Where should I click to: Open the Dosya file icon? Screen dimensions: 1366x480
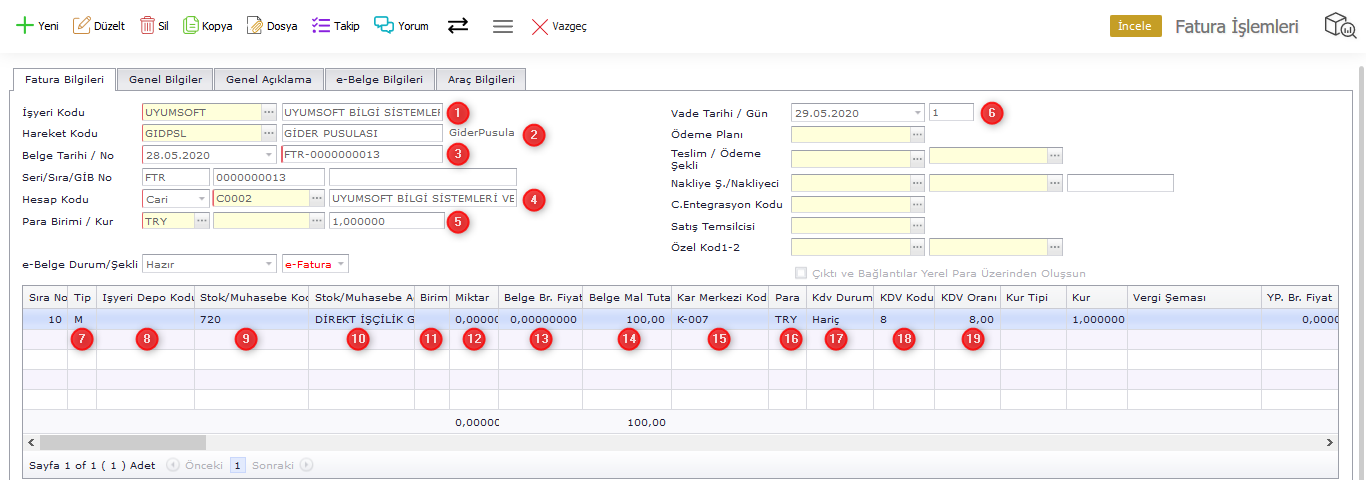click(254, 26)
